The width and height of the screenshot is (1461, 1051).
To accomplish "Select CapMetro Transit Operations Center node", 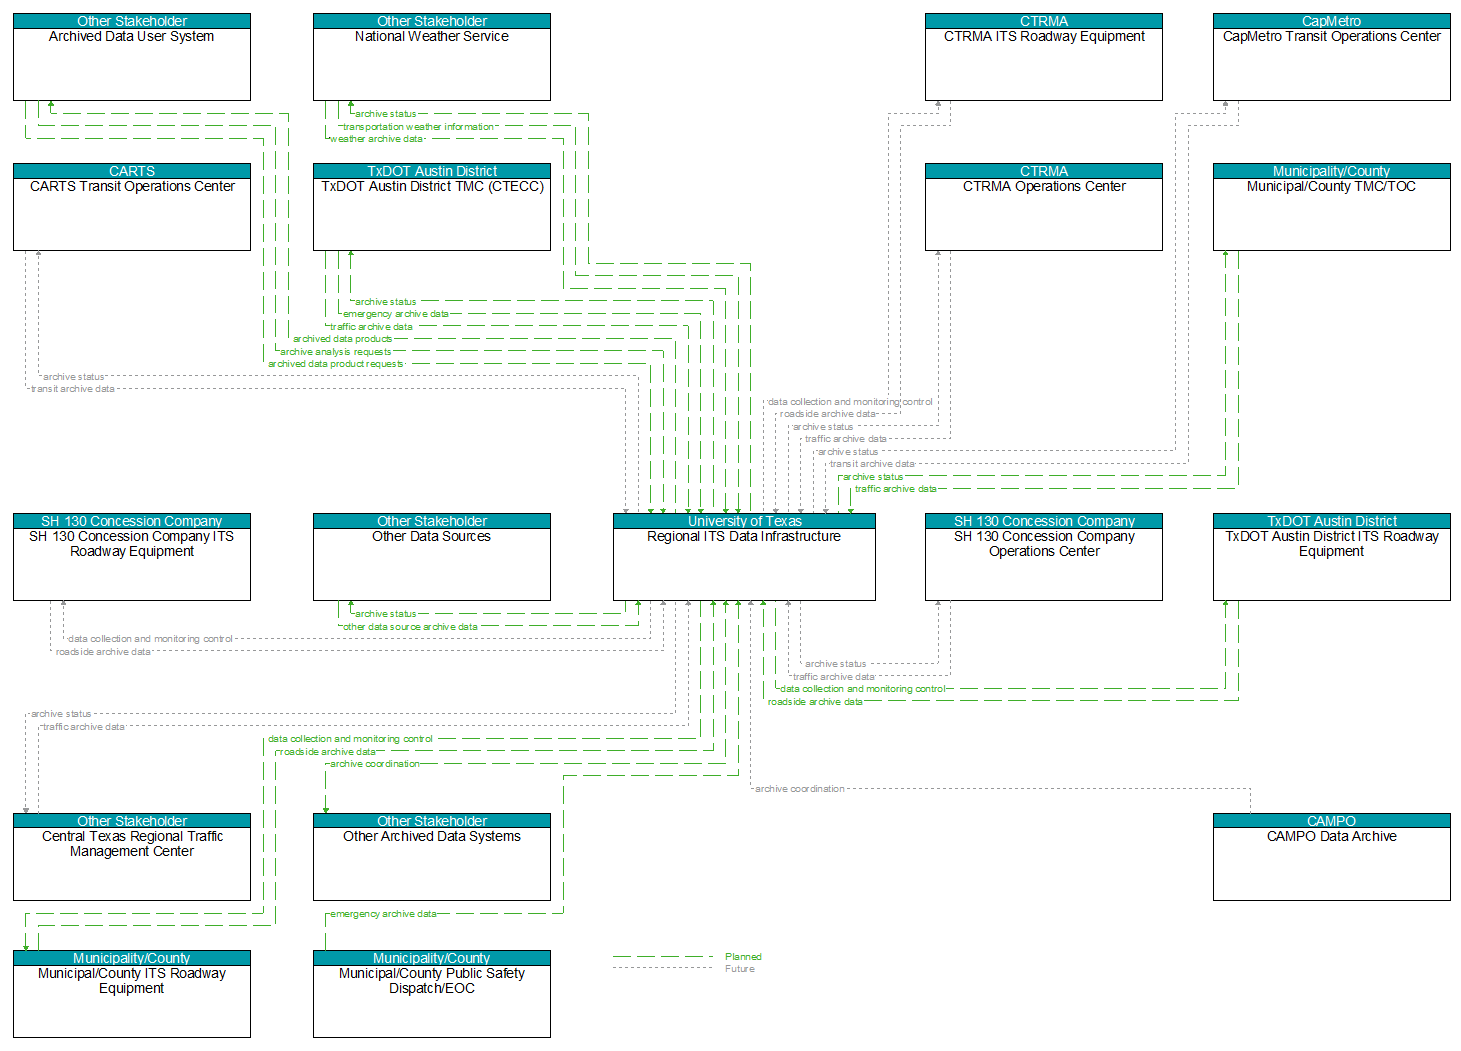I will click(1332, 57).
